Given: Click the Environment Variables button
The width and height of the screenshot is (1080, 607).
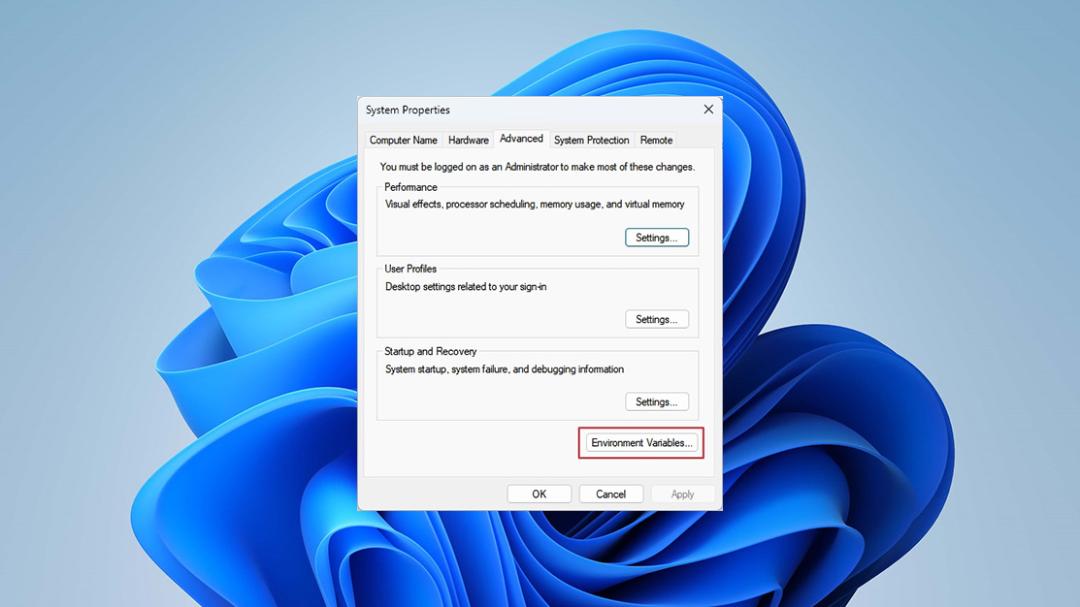Looking at the screenshot, I should [x=641, y=443].
